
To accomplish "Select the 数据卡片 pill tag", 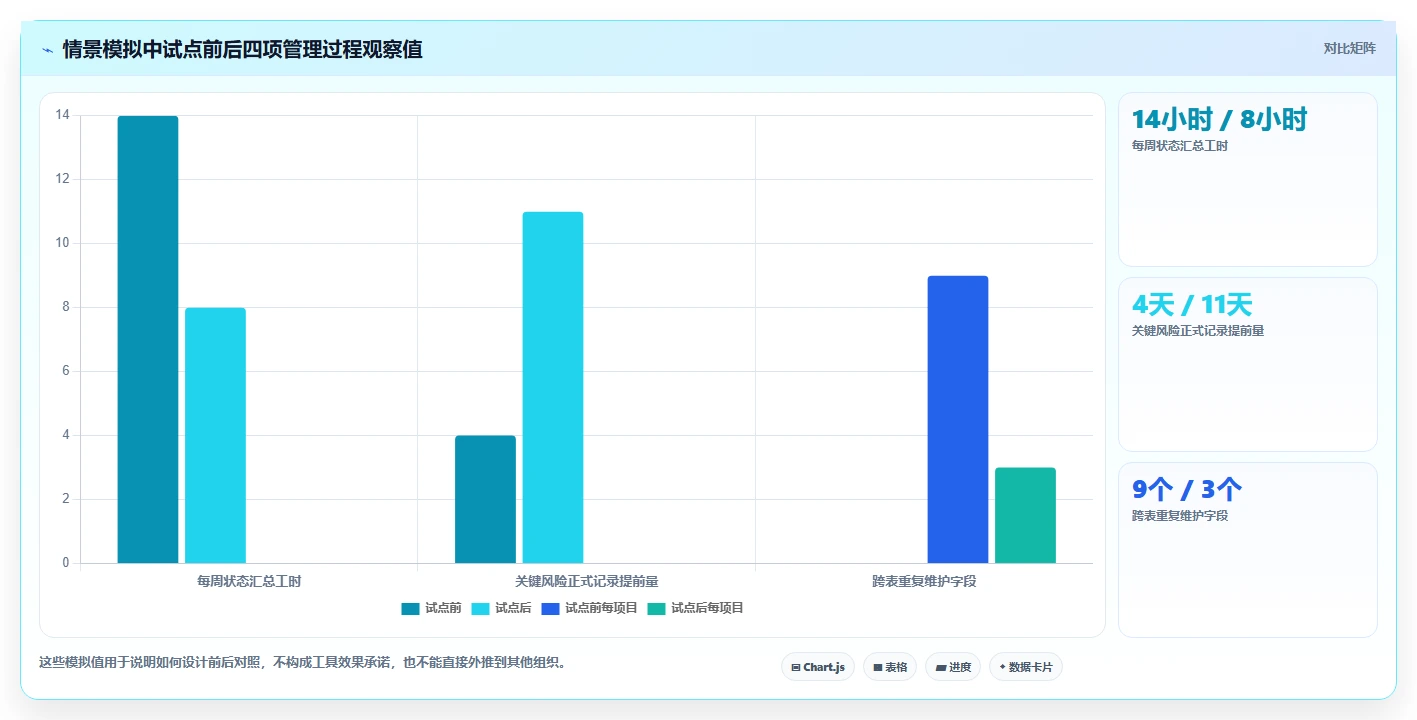I will click(1026, 667).
